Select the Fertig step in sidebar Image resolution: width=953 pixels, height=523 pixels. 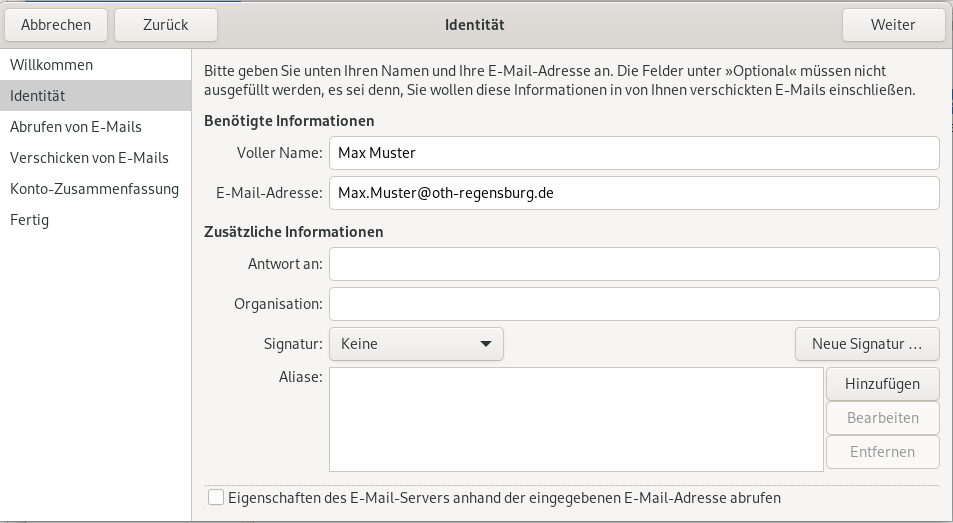point(29,220)
